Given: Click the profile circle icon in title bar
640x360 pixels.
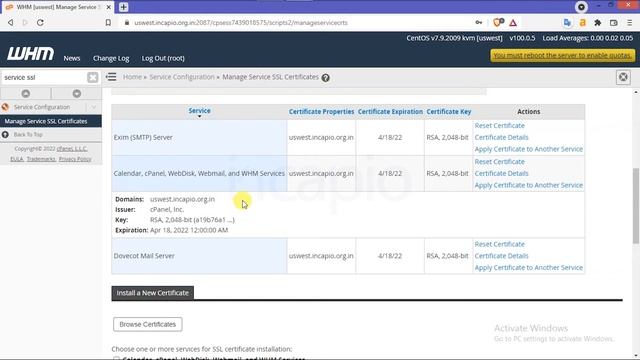Looking at the screenshot, I should (582, 7).
